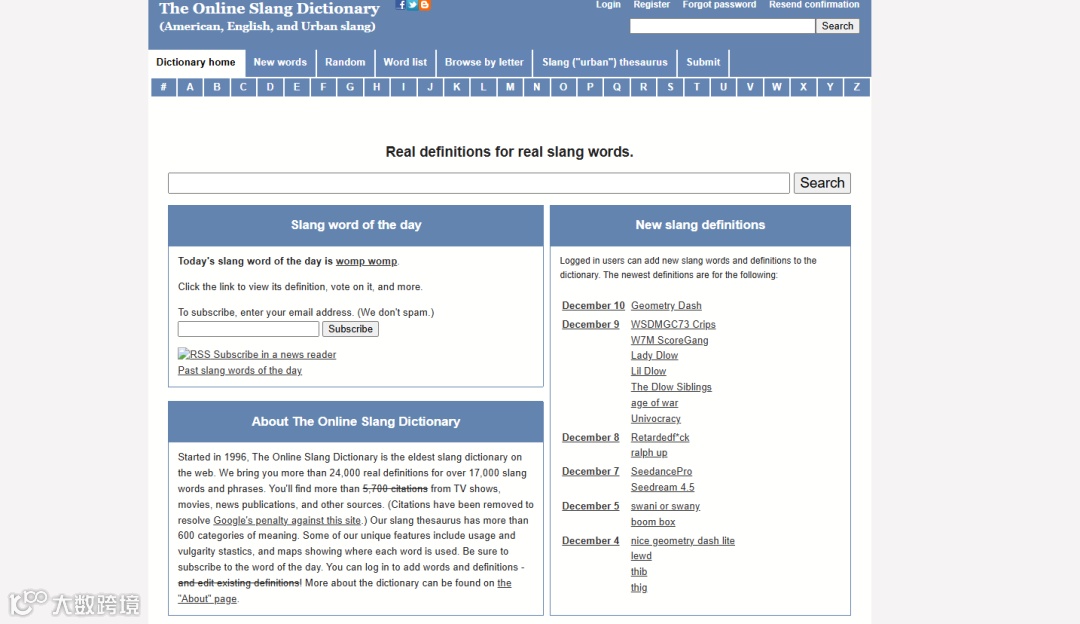
Task: Open the December 10 date link
Action: (x=593, y=305)
